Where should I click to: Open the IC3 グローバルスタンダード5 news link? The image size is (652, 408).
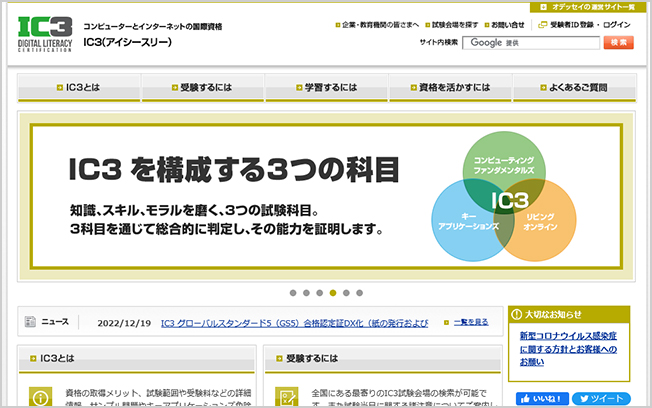(x=294, y=323)
